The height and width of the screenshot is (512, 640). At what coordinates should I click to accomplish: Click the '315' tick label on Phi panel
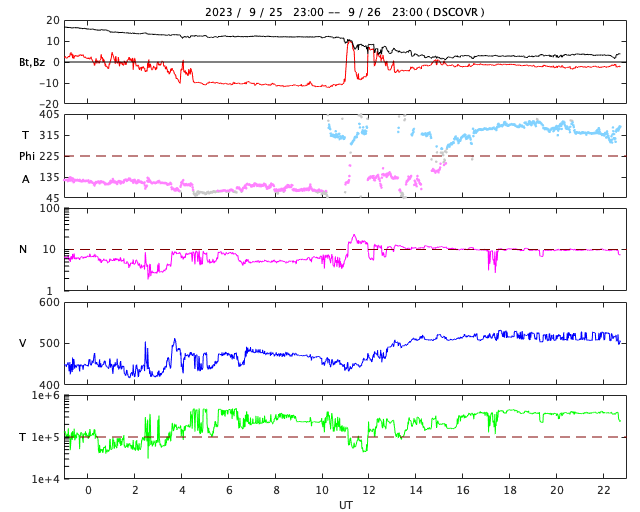(x=49, y=135)
